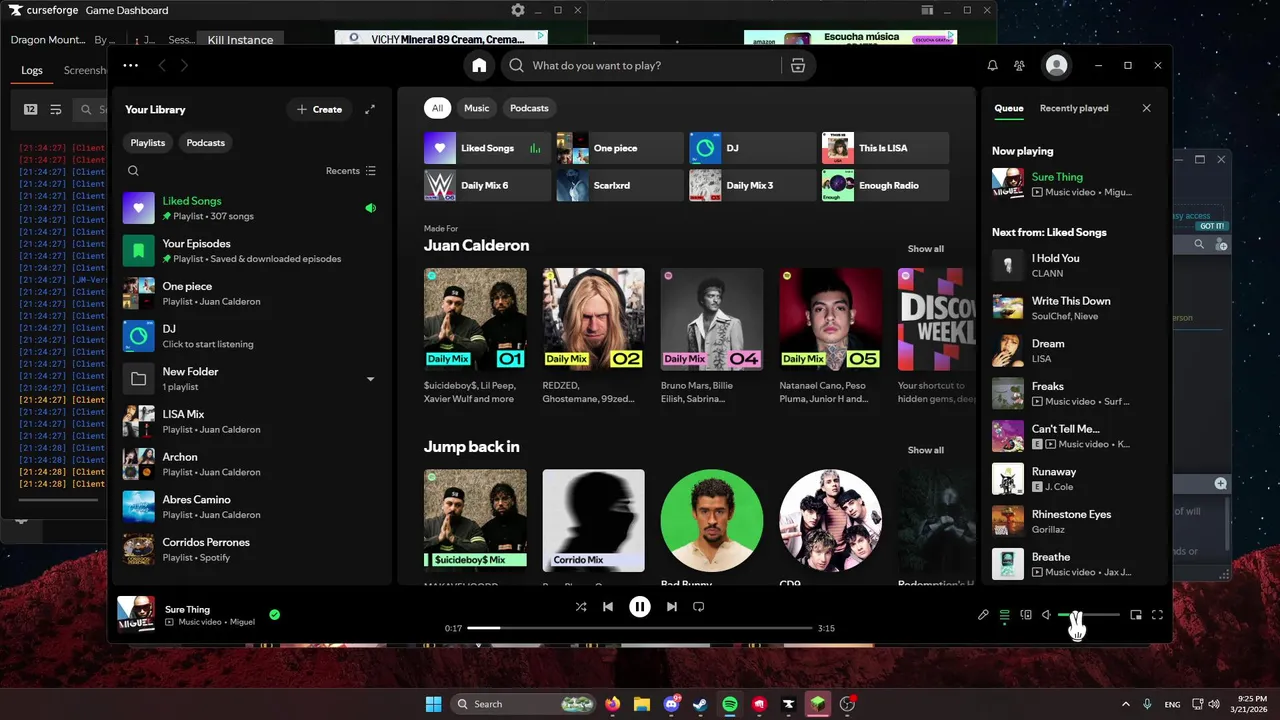Filter library by Podcasts chip

tap(206, 143)
